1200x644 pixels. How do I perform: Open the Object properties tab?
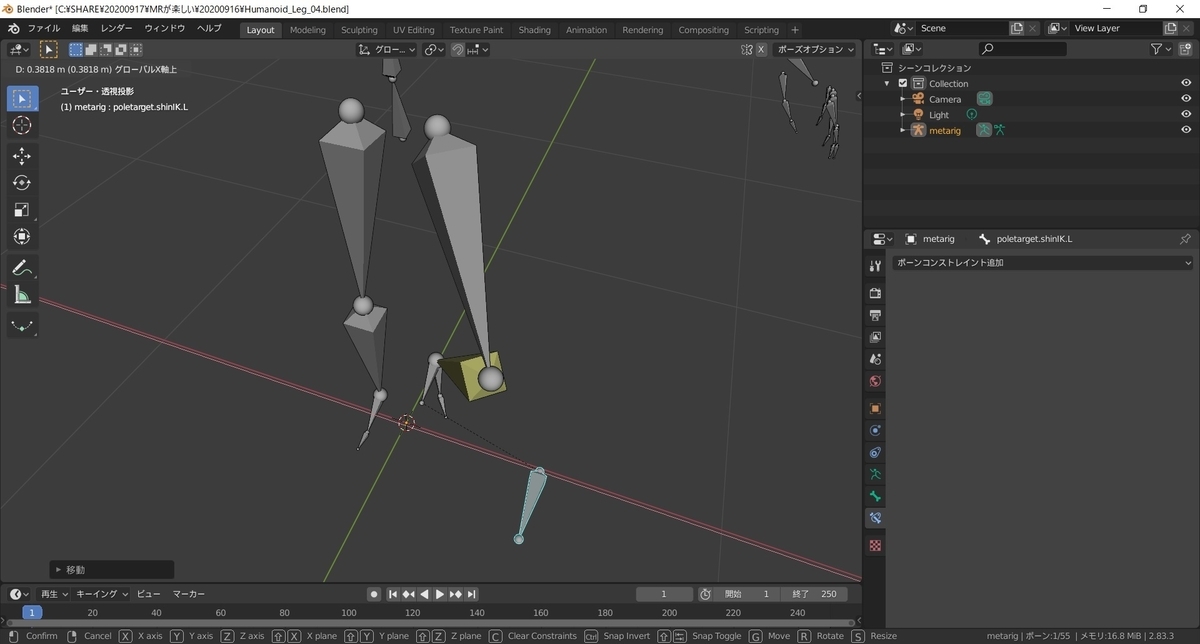point(875,408)
